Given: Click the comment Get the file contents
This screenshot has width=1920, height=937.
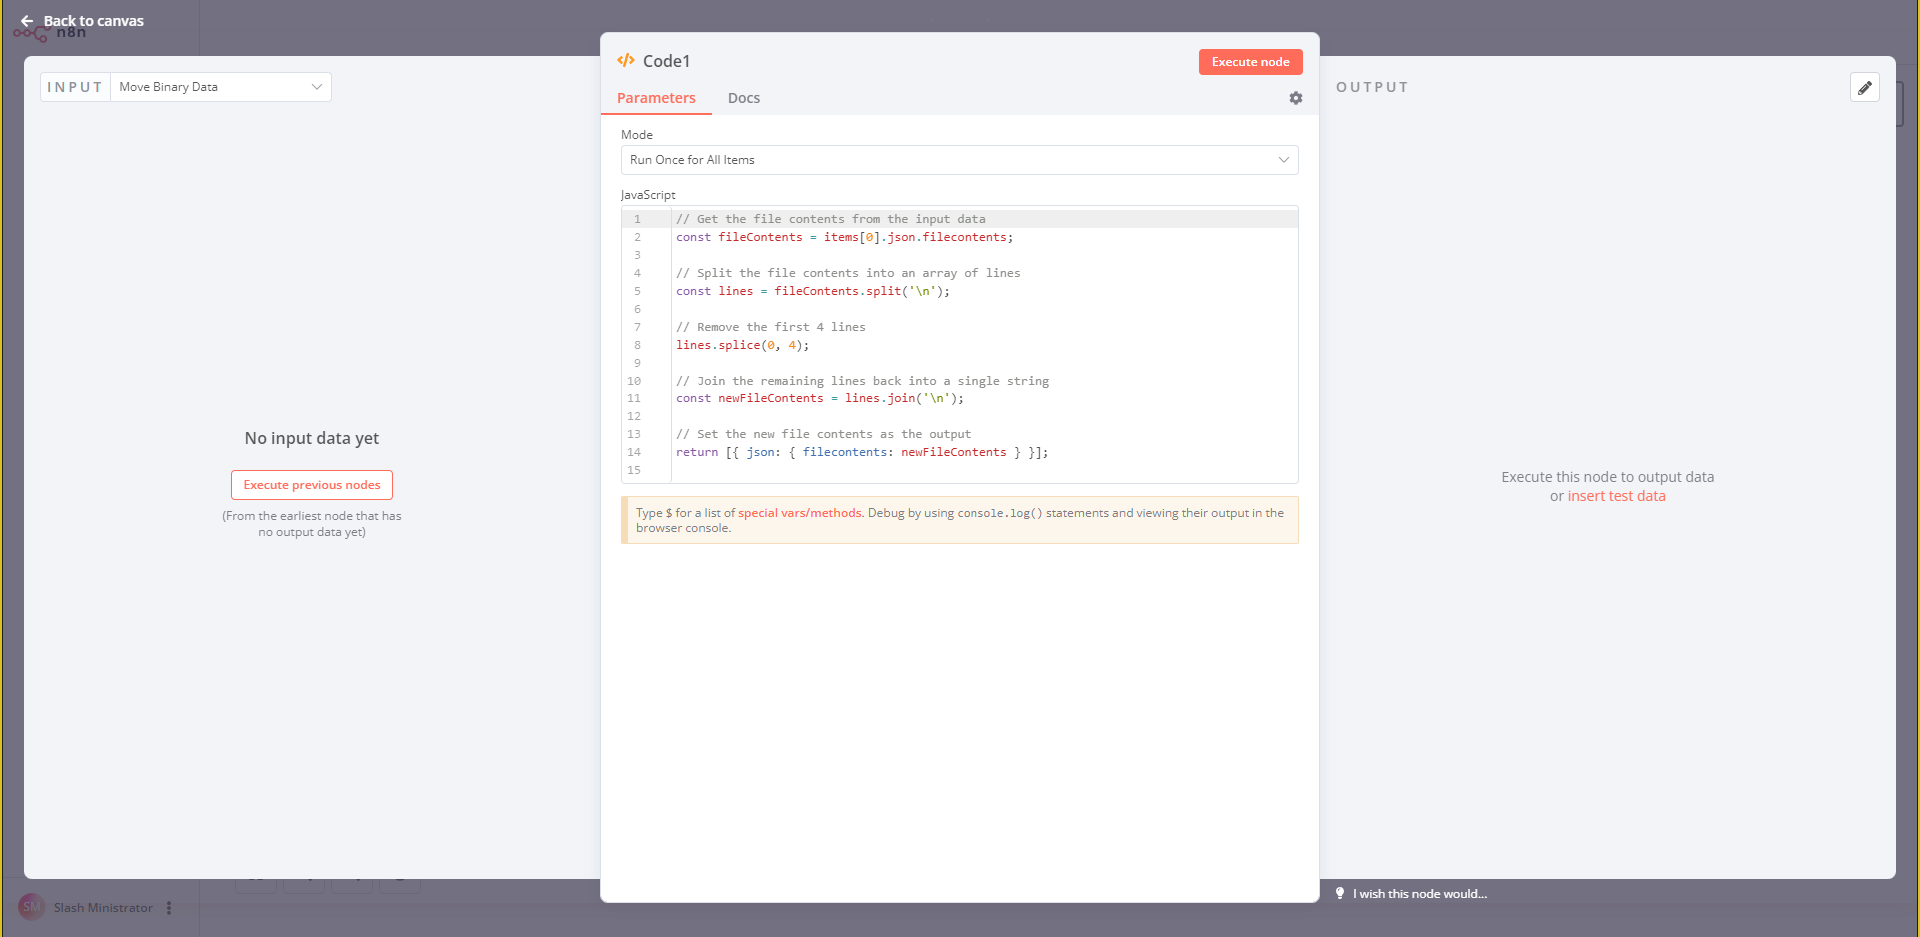Looking at the screenshot, I should coord(831,219).
